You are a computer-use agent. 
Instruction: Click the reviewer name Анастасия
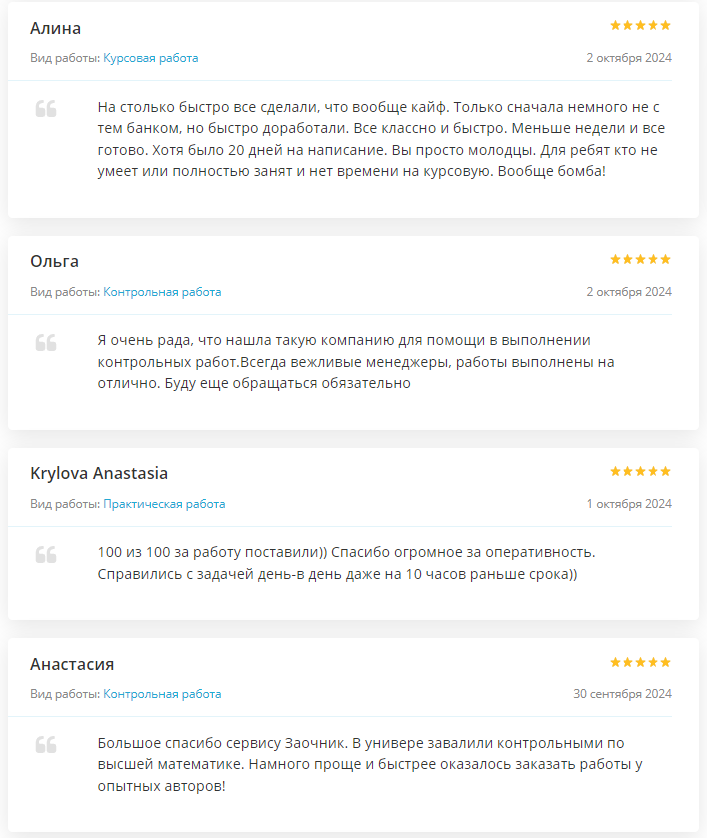pos(72,664)
